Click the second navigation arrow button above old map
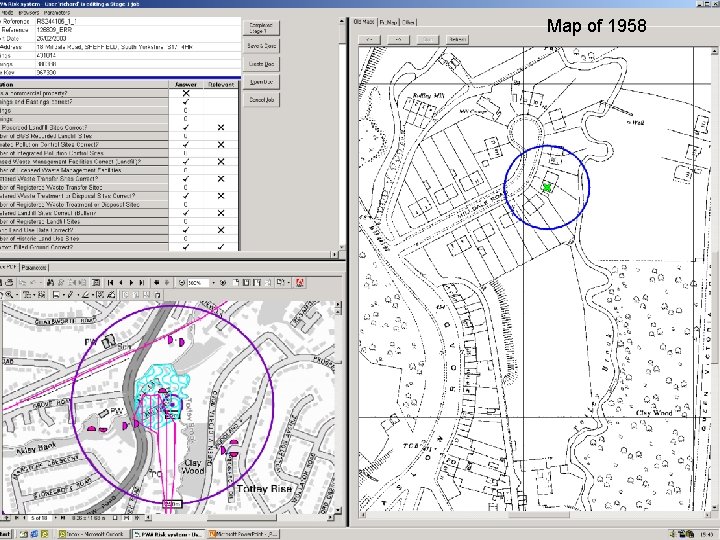720x540 pixels. (x=399, y=39)
